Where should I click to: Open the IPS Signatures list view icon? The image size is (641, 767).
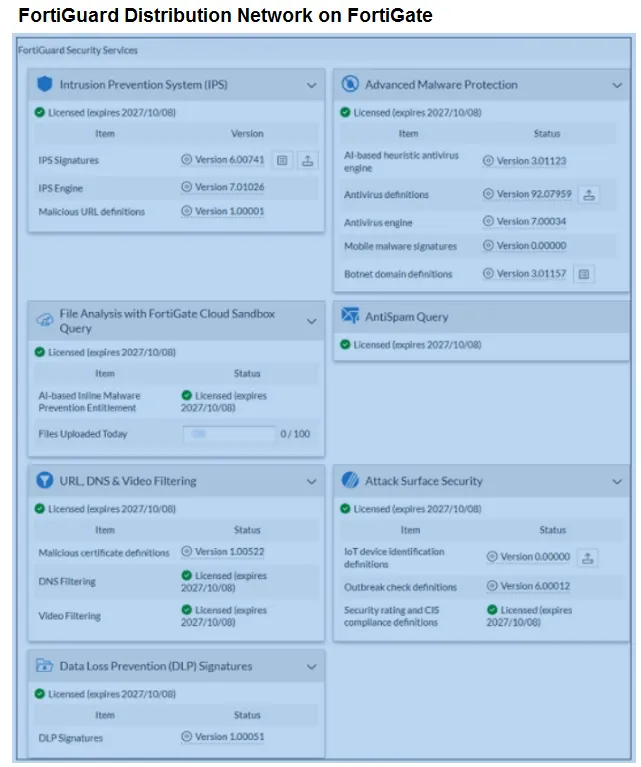coord(282,160)
